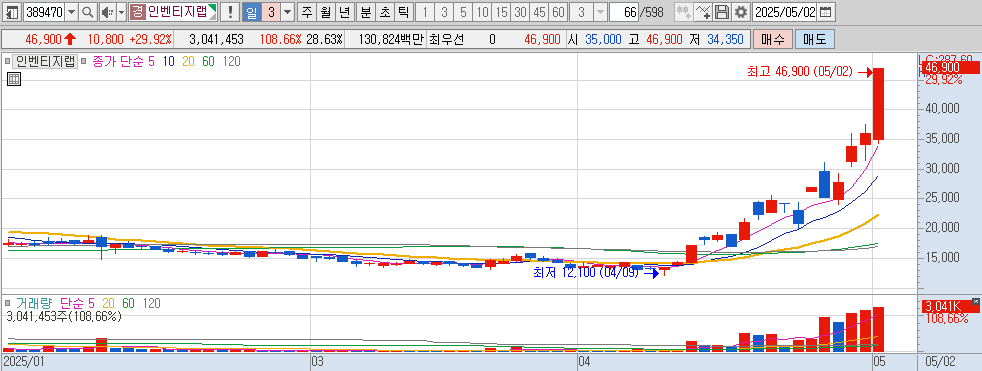982x371 pixels.
Task: Select the 5 interval button
Action: 463,11
